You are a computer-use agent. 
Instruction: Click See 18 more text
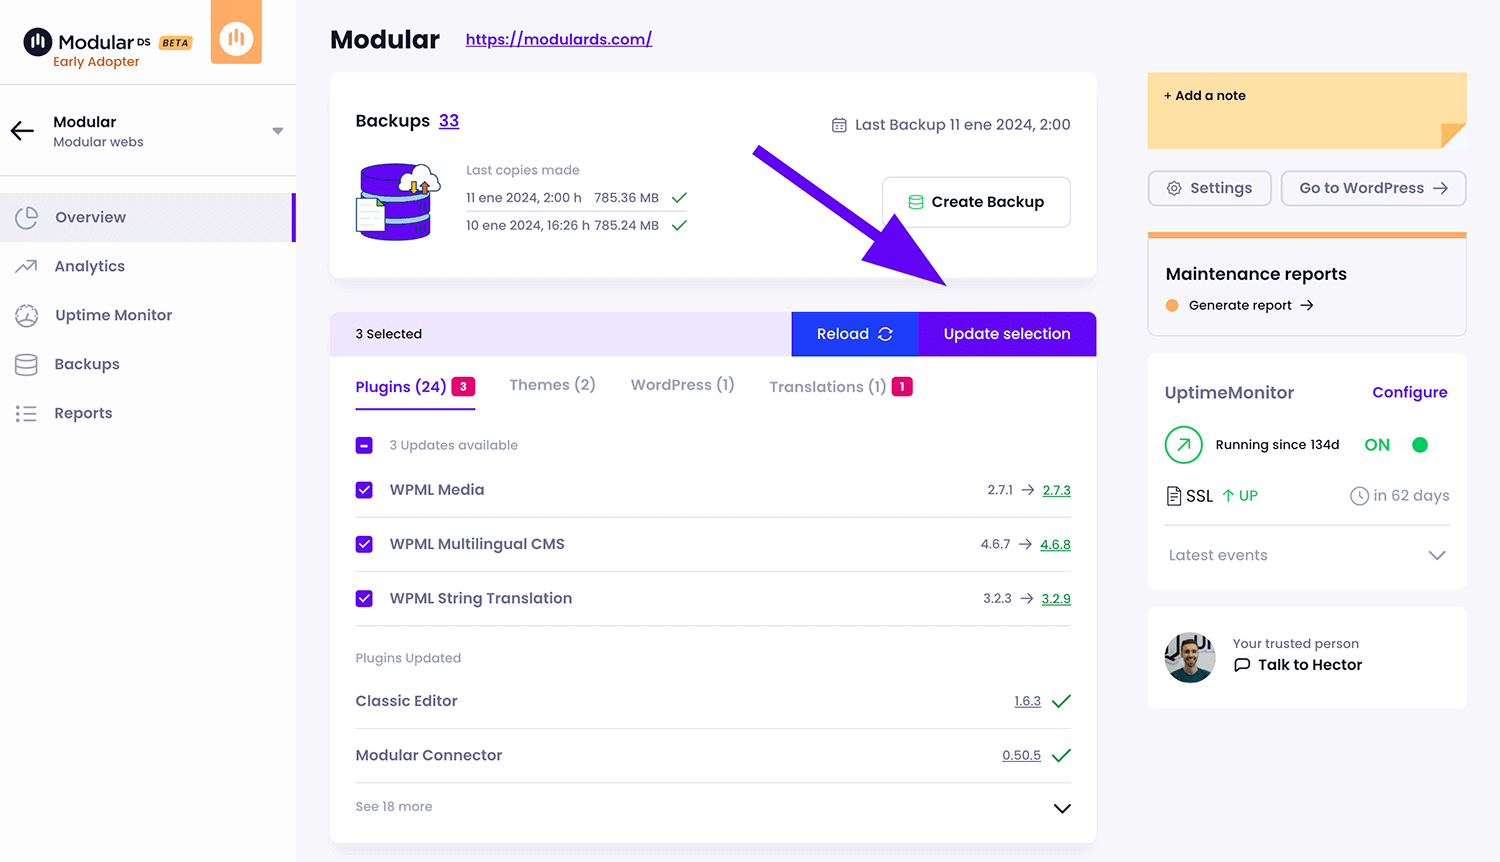[x=394, y=807]
